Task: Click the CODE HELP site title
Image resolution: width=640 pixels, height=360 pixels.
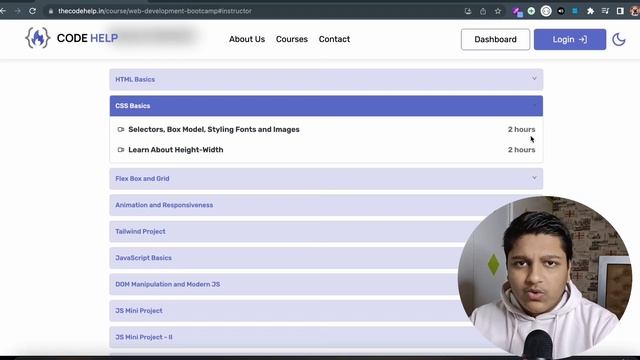Action: pyautogui.click(x=87, y=38)
